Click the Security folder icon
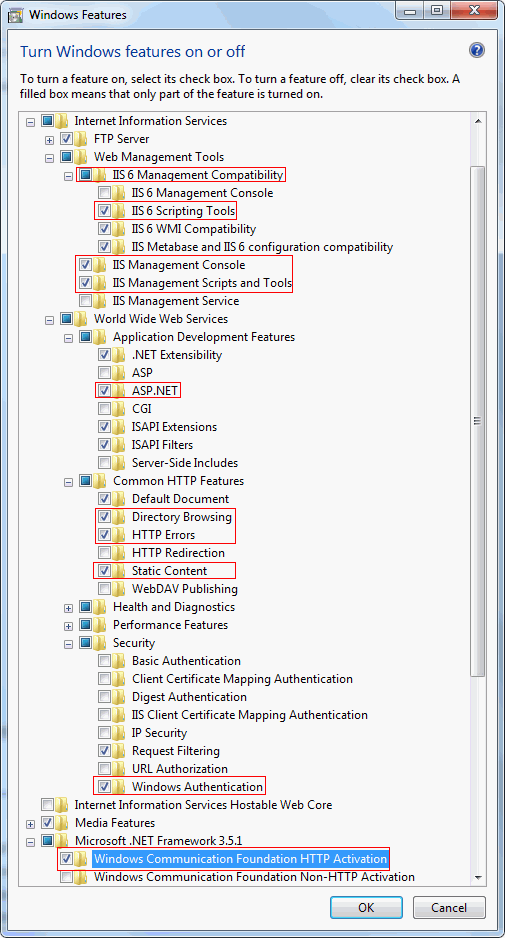The image size is (505, 938). (100, 642)
